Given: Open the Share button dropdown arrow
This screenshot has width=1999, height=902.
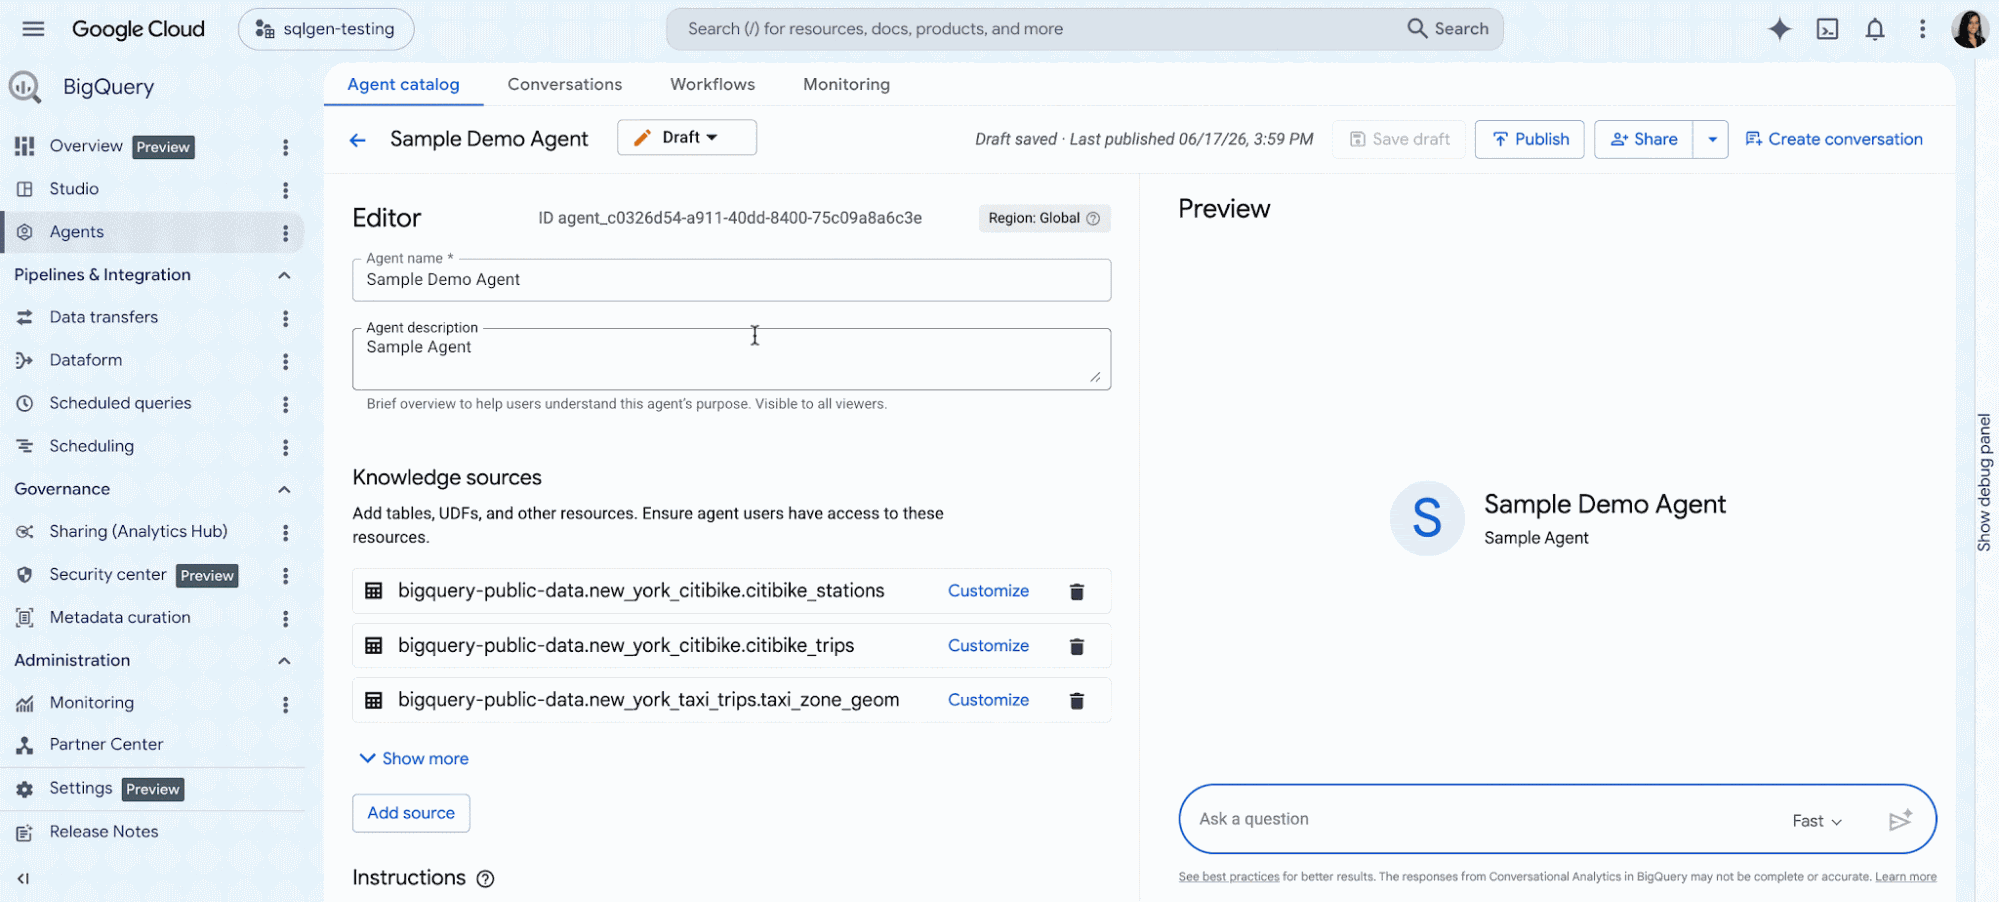Looking at the screenshot, I should click(x=1712, y=139).
